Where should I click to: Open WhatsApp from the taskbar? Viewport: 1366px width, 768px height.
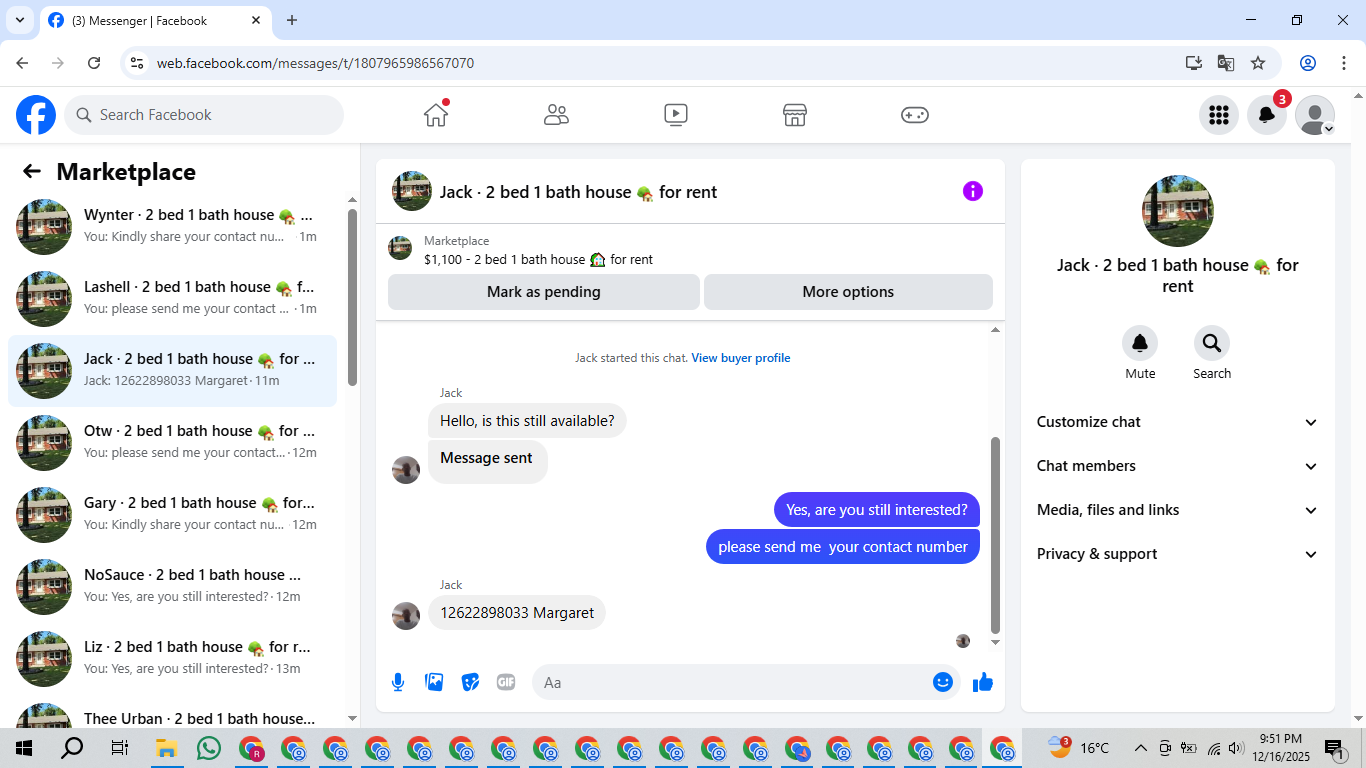(208, 748)
